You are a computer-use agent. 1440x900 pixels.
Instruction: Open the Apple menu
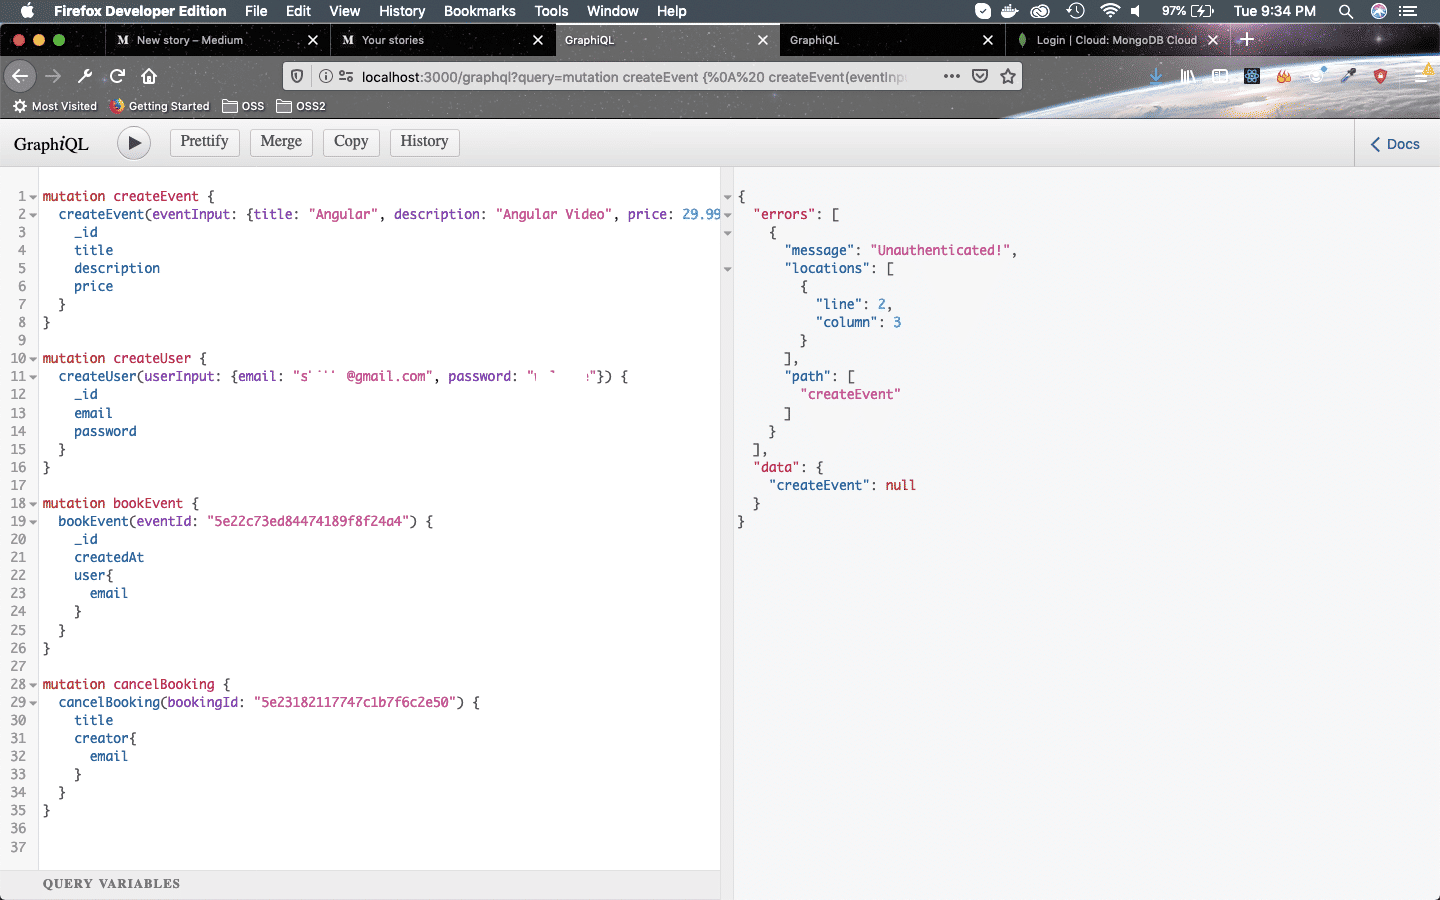27,11
